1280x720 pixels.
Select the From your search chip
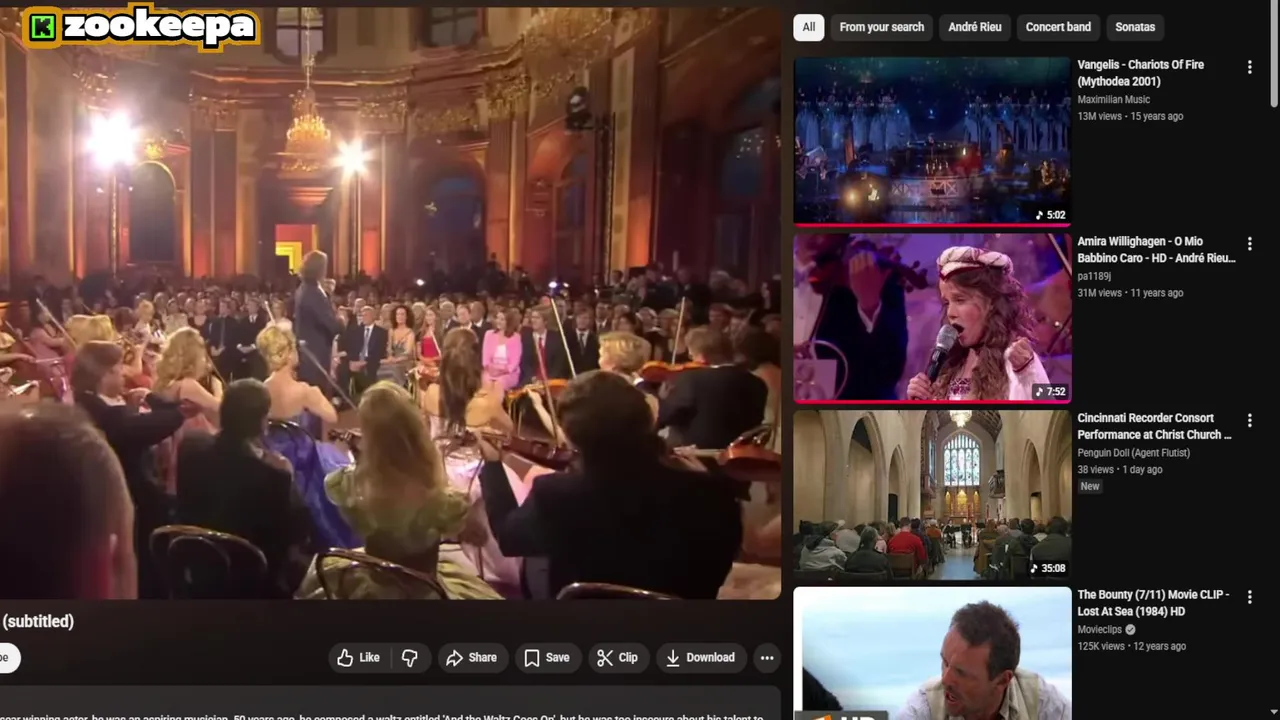[881, 27]
